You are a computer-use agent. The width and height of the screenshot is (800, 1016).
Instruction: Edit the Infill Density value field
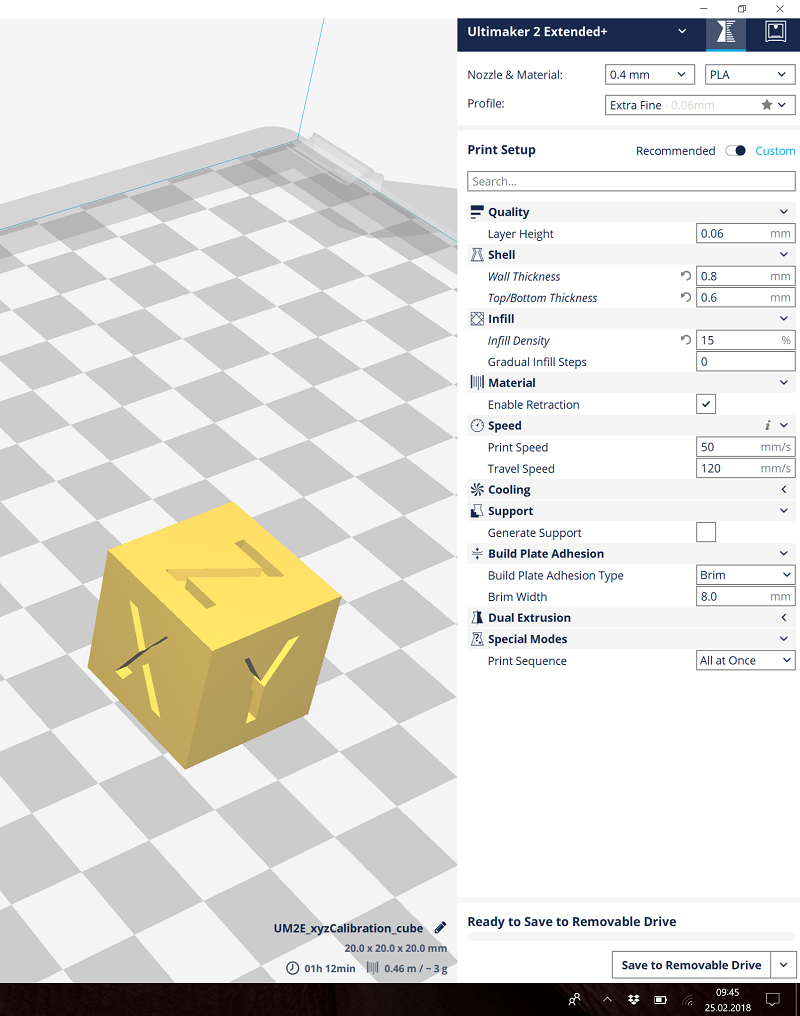click(x=746, y=340)
